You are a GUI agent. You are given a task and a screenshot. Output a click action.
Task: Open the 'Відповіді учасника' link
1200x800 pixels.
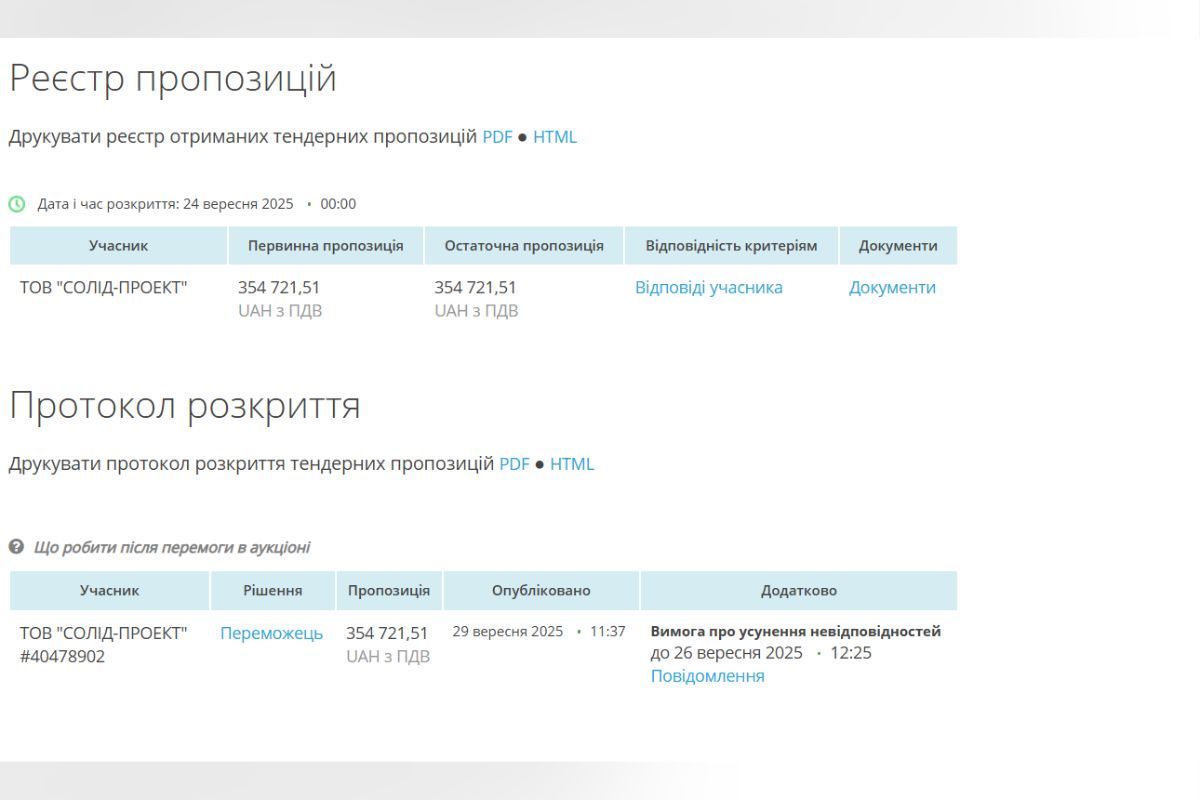point(708,288)
